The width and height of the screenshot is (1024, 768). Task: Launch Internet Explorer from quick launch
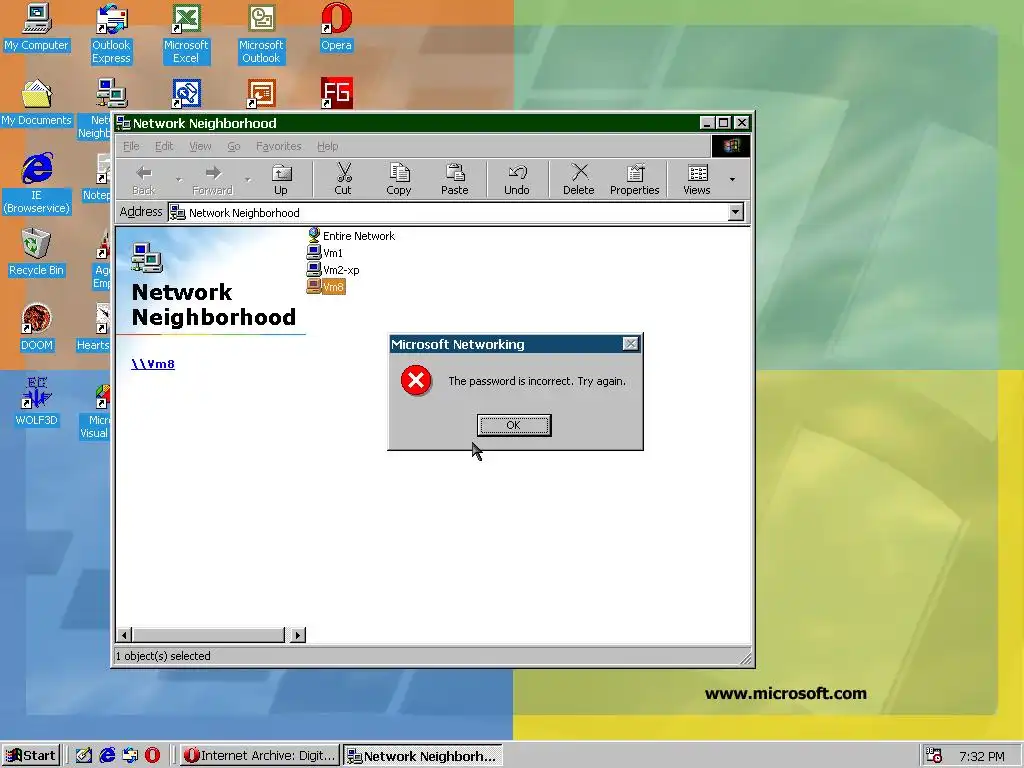tap(107, 756)
